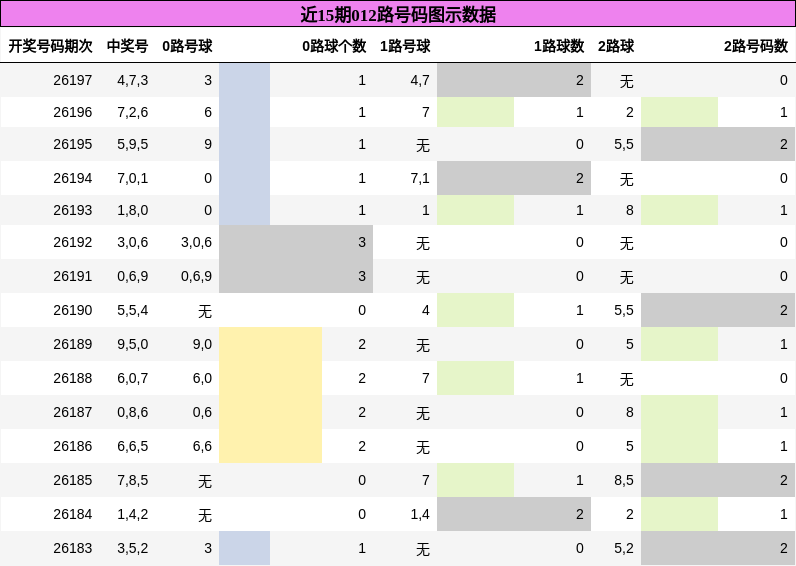Click period number 26197
The height and width of the screenshot is (566, 796).
(73, 80)
